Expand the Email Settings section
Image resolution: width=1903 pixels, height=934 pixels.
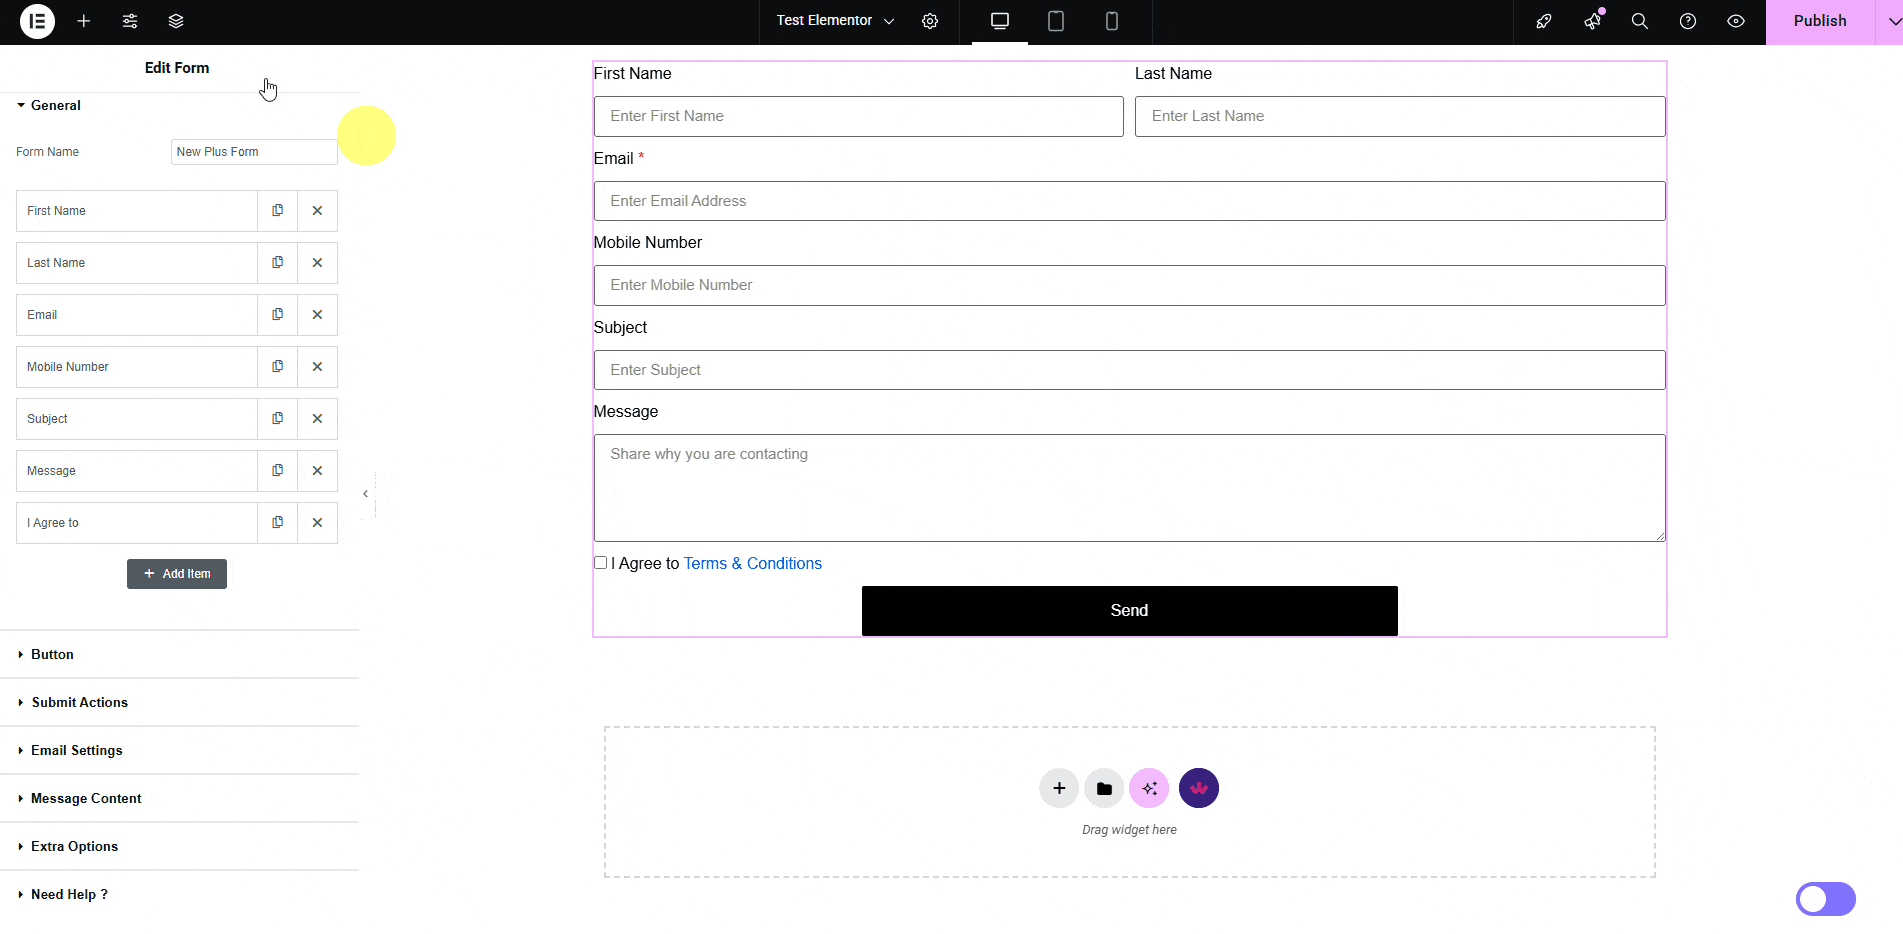(x=76, y=751)
